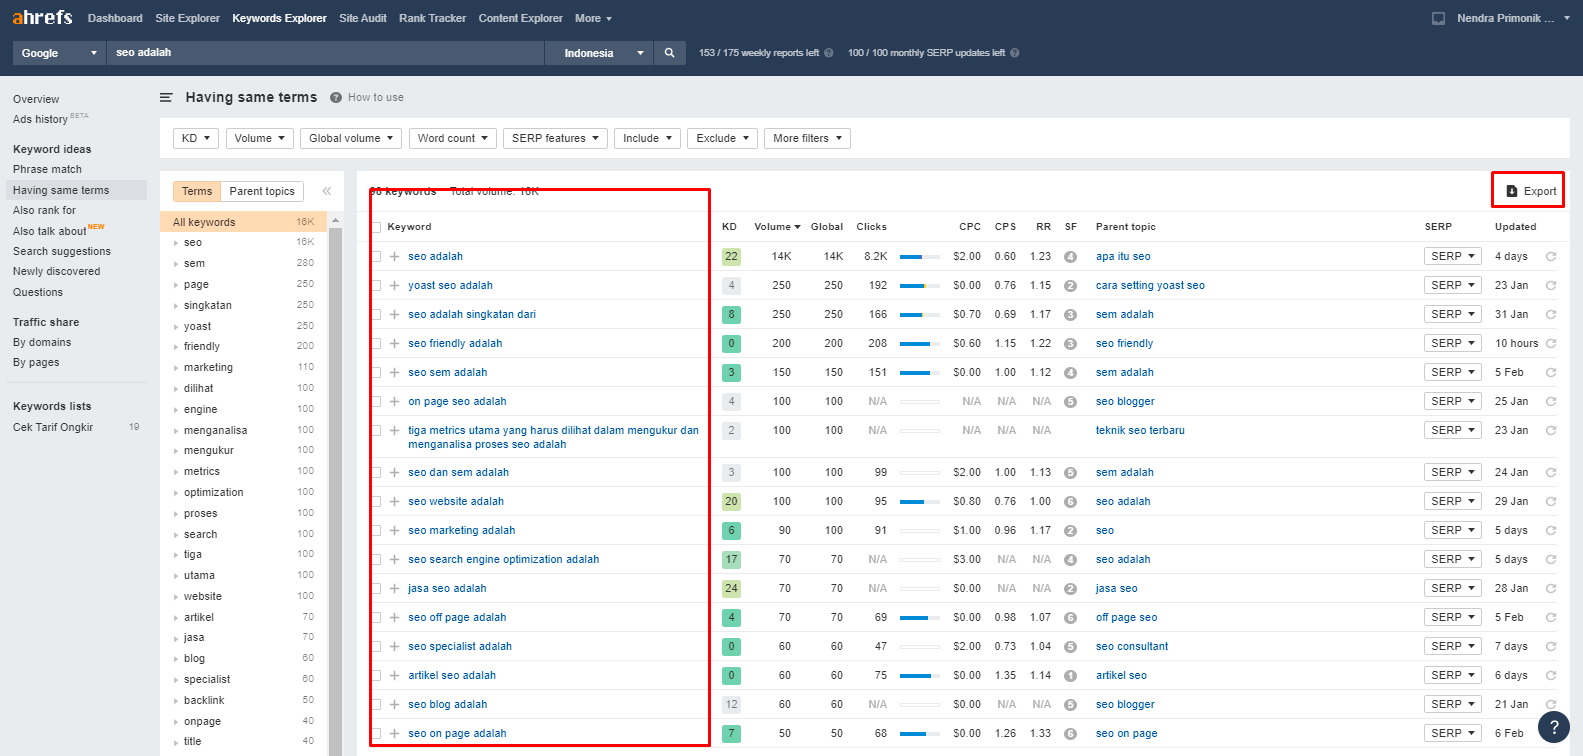The width and height of the screenshot is (1583, 756).
Task: Open 'seo adalah' keyword link
Action: coord(435,257)
